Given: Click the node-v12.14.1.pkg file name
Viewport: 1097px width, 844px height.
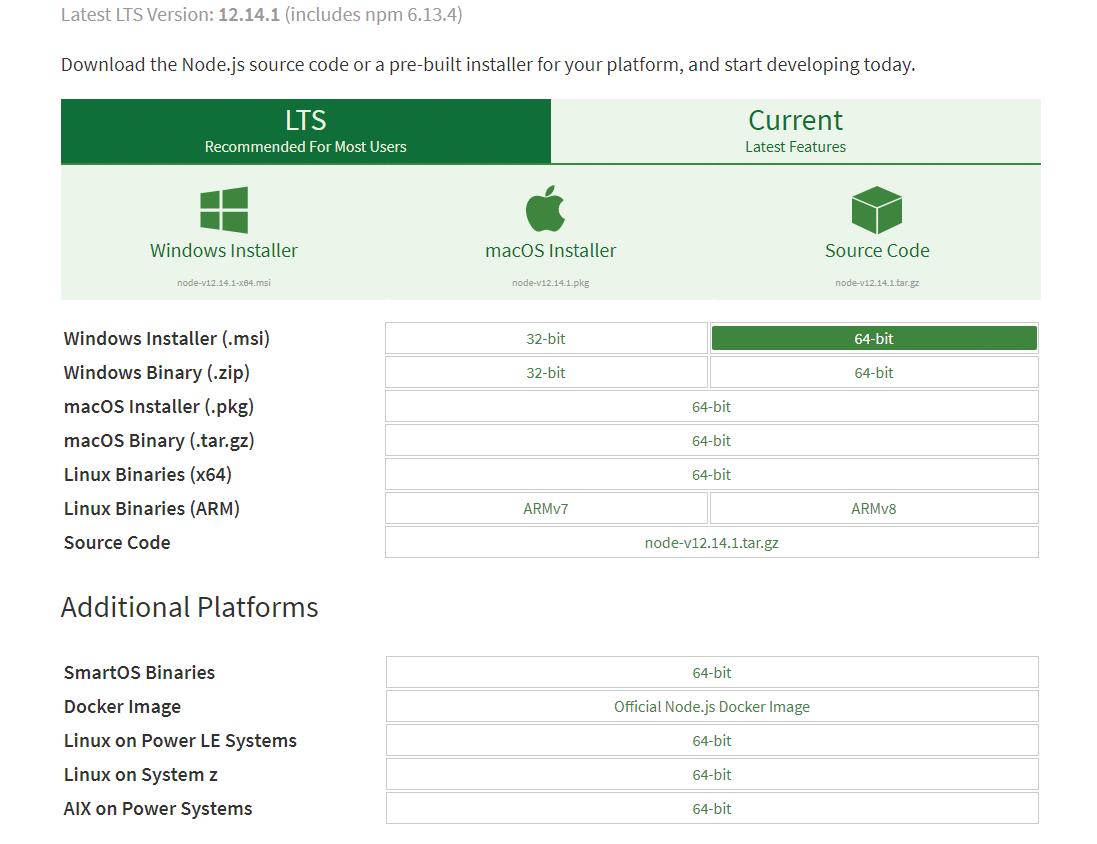Looking at the screenshot, I should coord(551,283).
